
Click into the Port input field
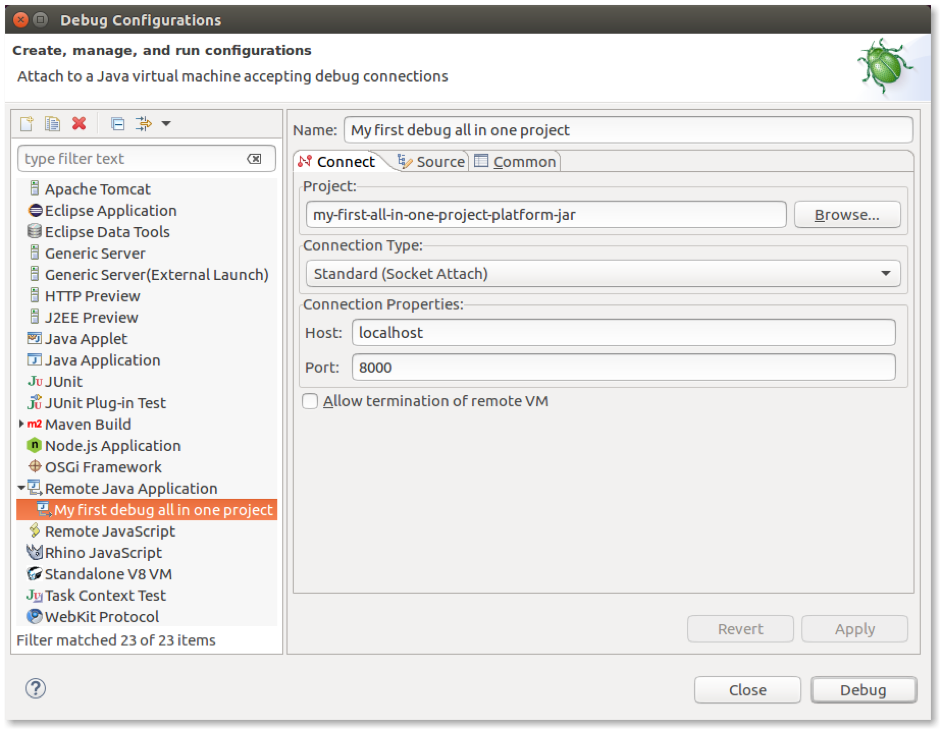tap(623, 368)
